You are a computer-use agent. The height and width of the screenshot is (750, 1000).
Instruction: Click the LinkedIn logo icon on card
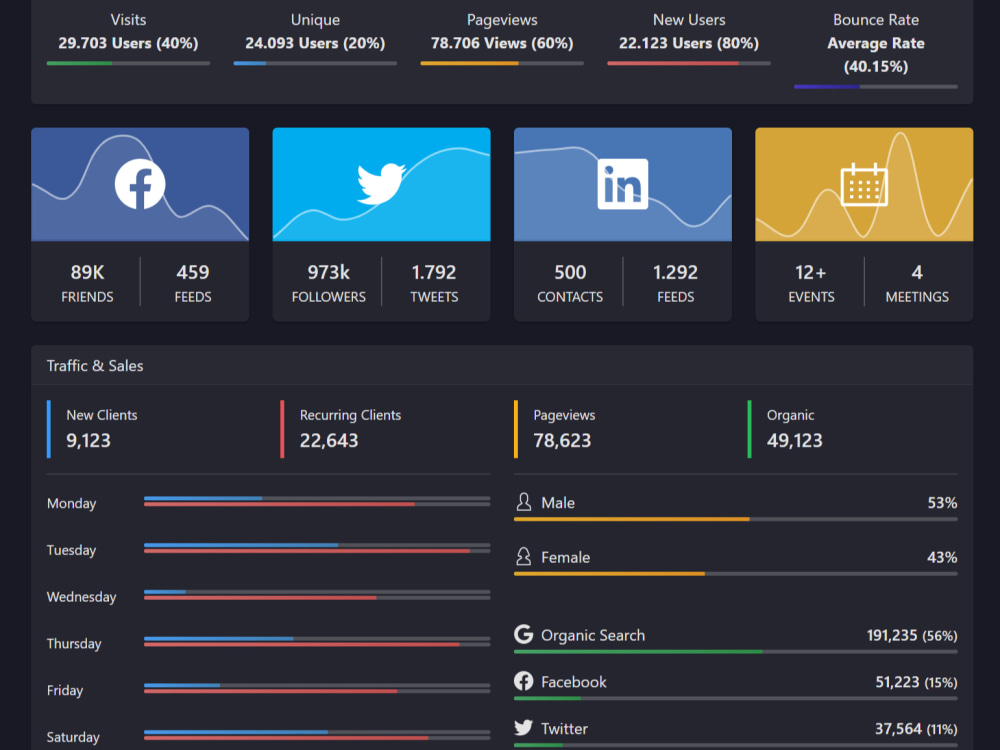[622, 184]
